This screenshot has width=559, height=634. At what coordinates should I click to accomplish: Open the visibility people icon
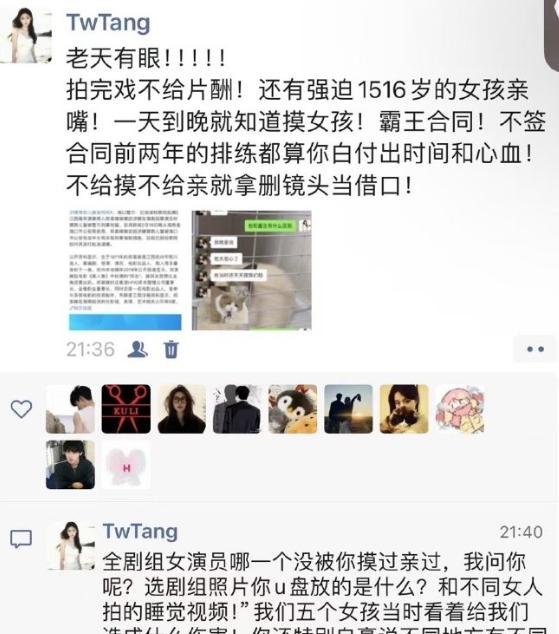click(x=137, y=349)
